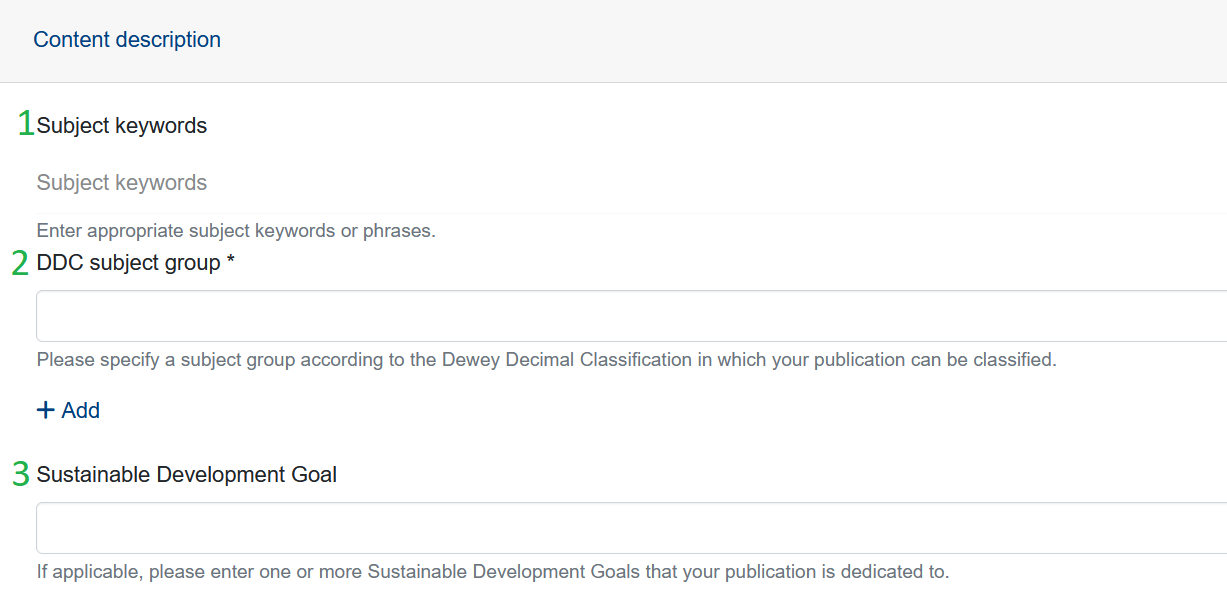Click the green number 2 marker

20,263
